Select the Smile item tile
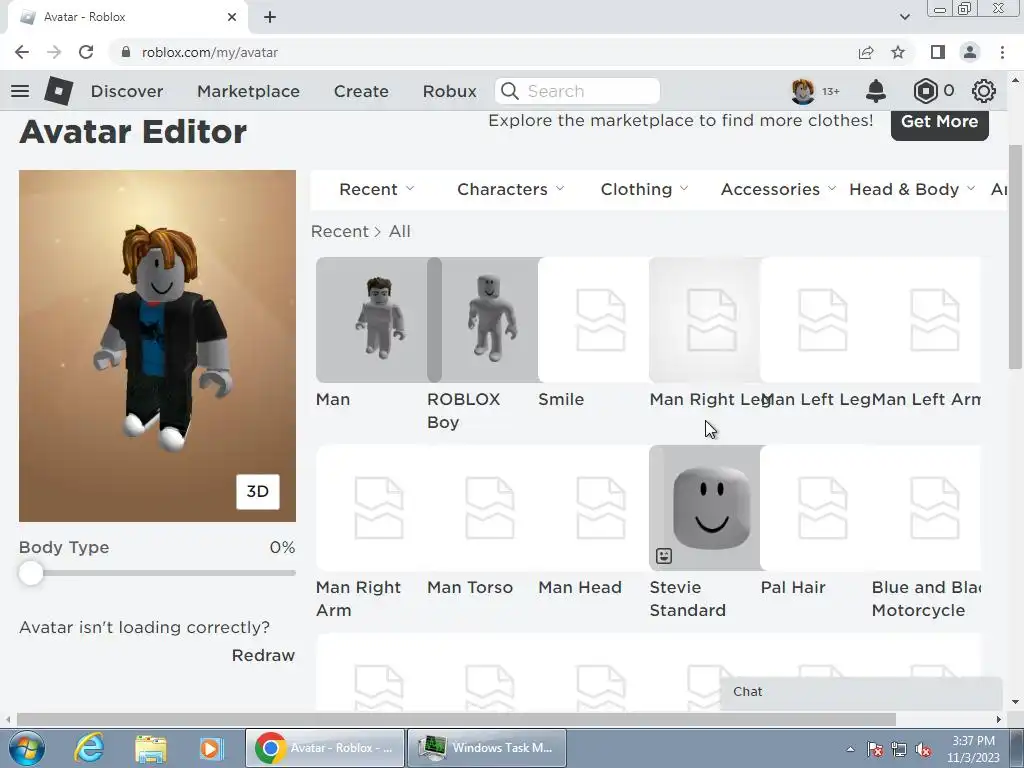Viewport: 1024px width, 768px height. pyautogui.click(x=594, y=319)
